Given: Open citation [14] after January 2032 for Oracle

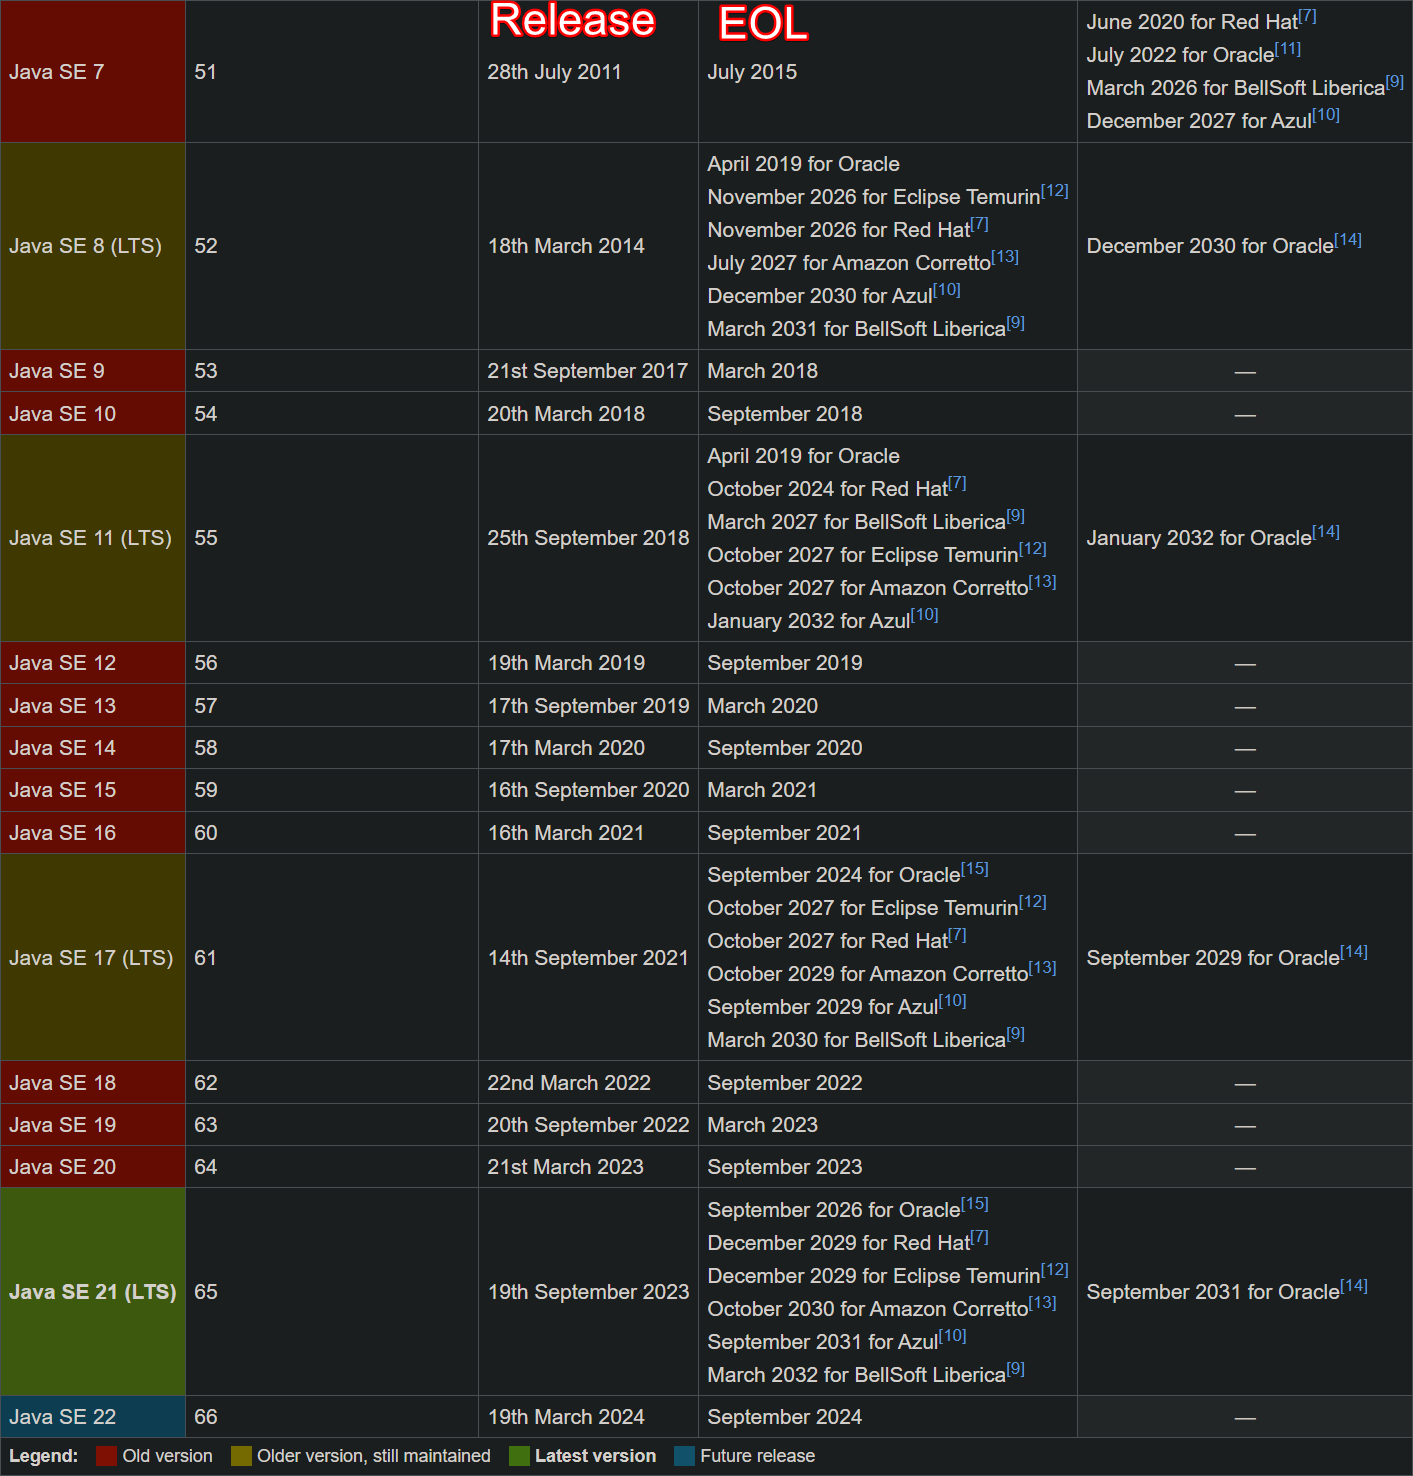Looking at the screenshot, I should (1326, 532).
